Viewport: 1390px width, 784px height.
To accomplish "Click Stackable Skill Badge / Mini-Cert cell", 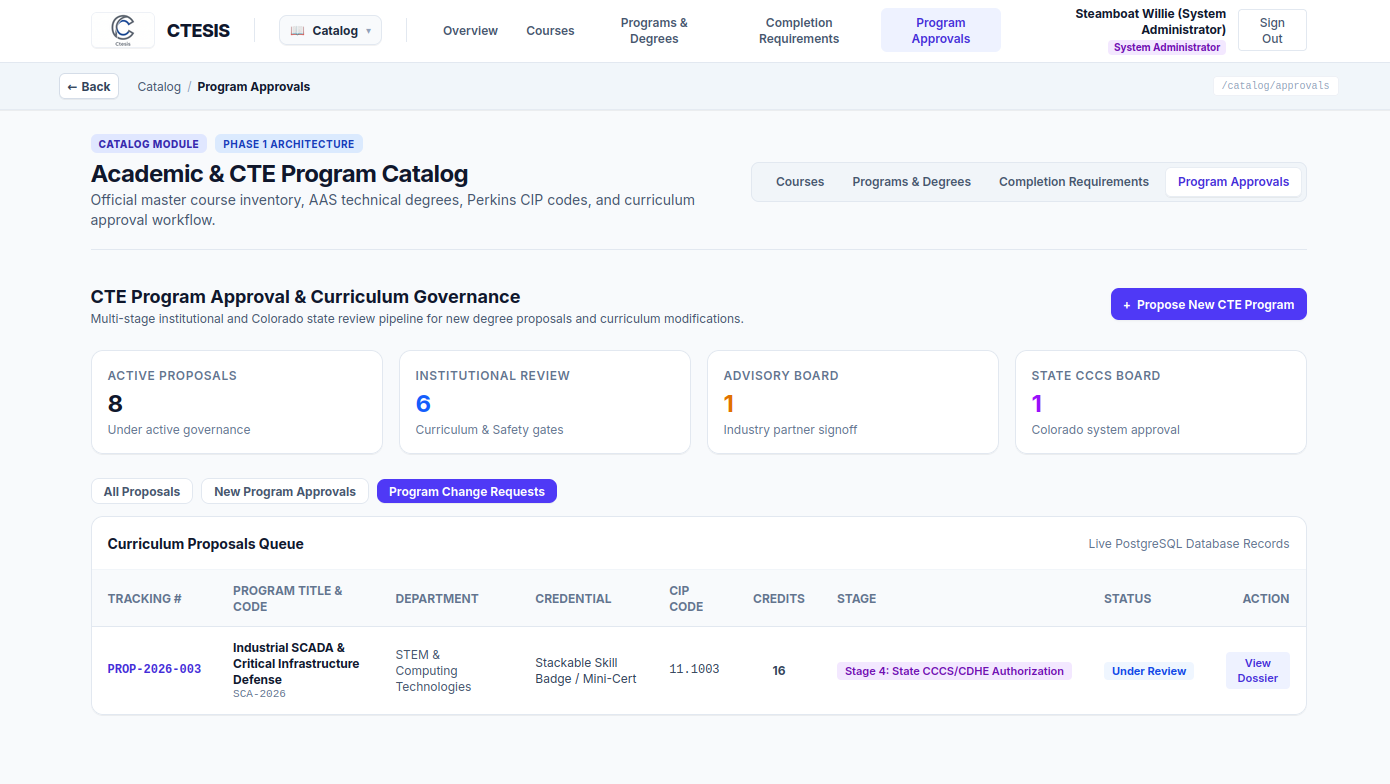I will (586, 671).
